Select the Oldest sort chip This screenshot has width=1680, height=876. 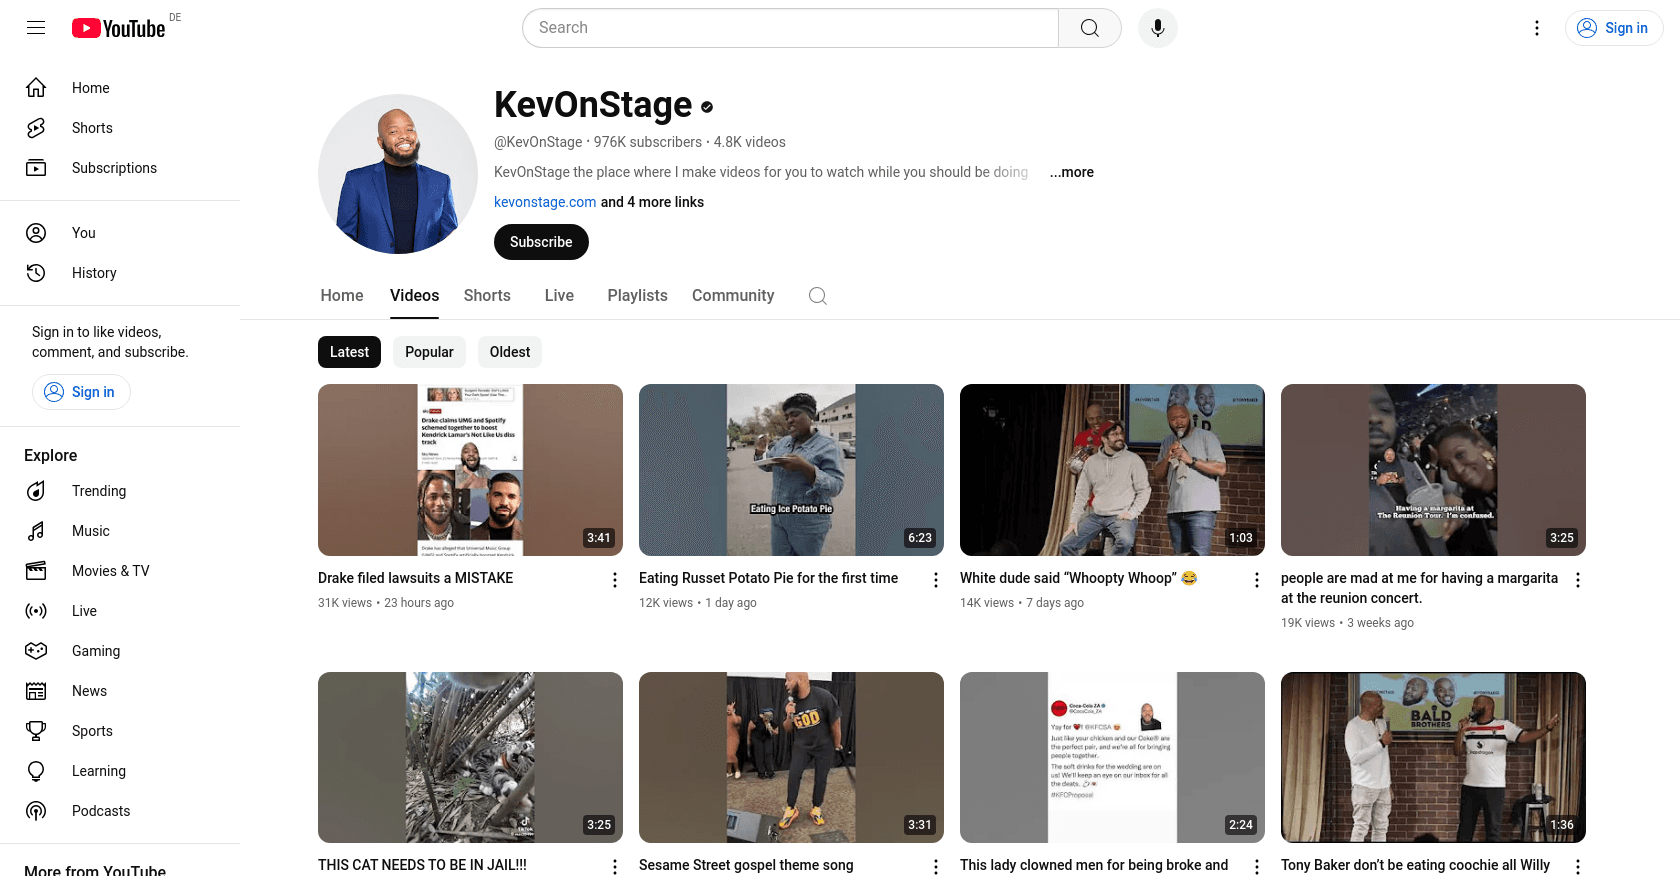click(x=510, y=352)
